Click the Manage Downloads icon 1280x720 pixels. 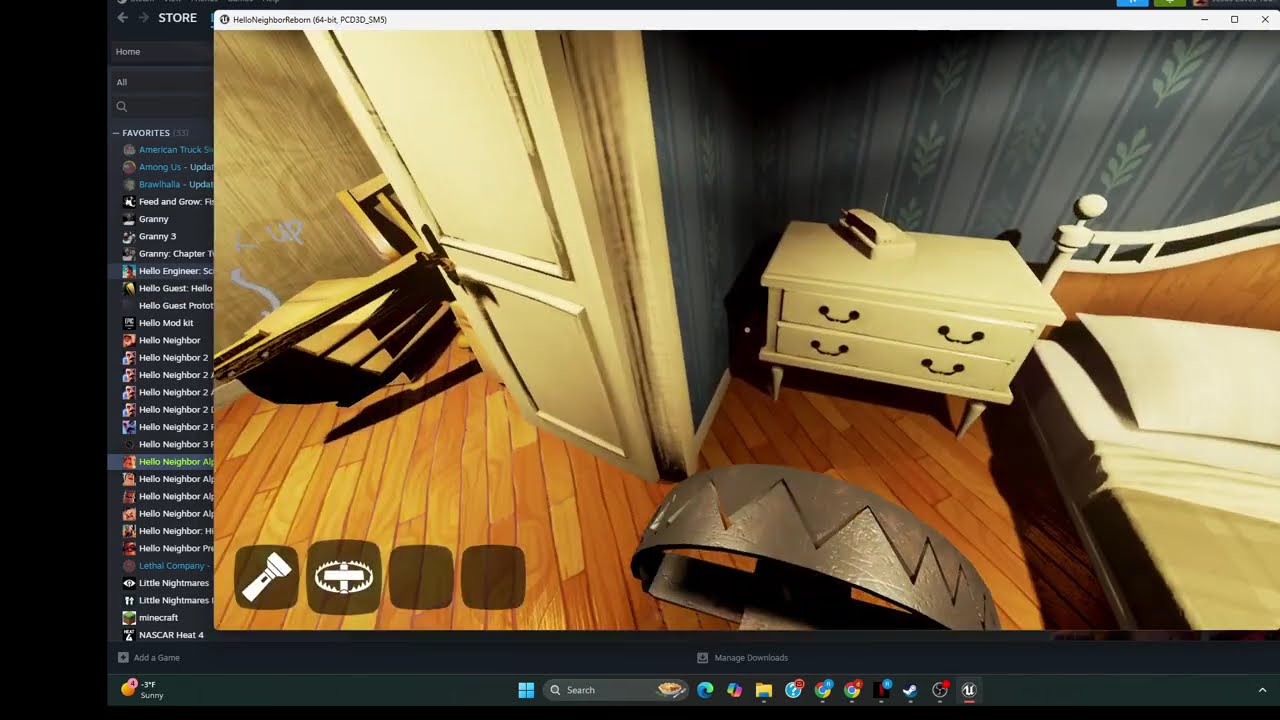702,658
